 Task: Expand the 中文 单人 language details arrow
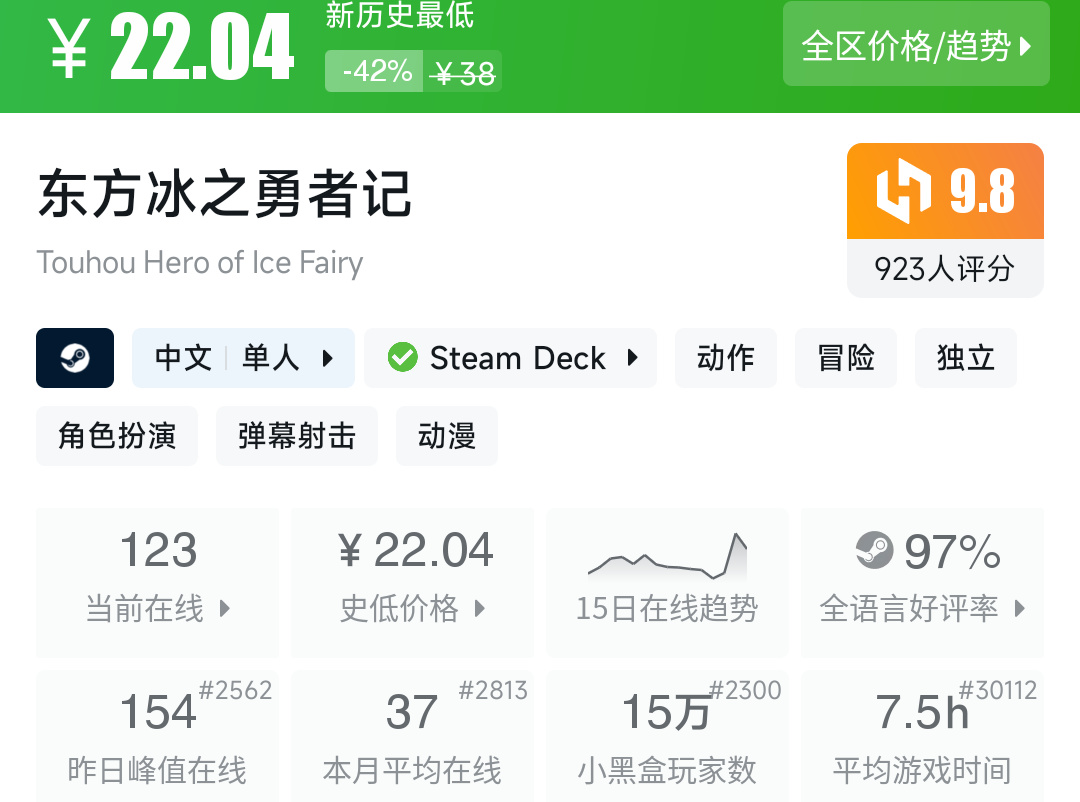pyautogui.click(x=328, y=358)
